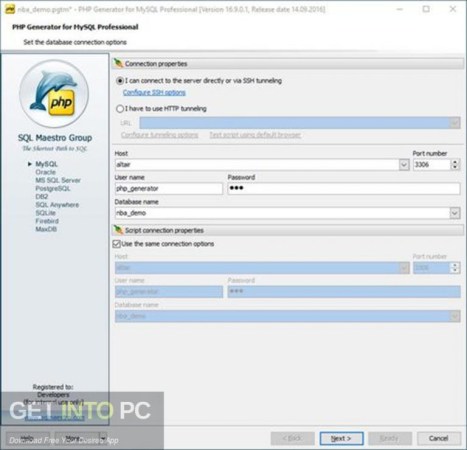Click the Next > button

click(341, 438)
